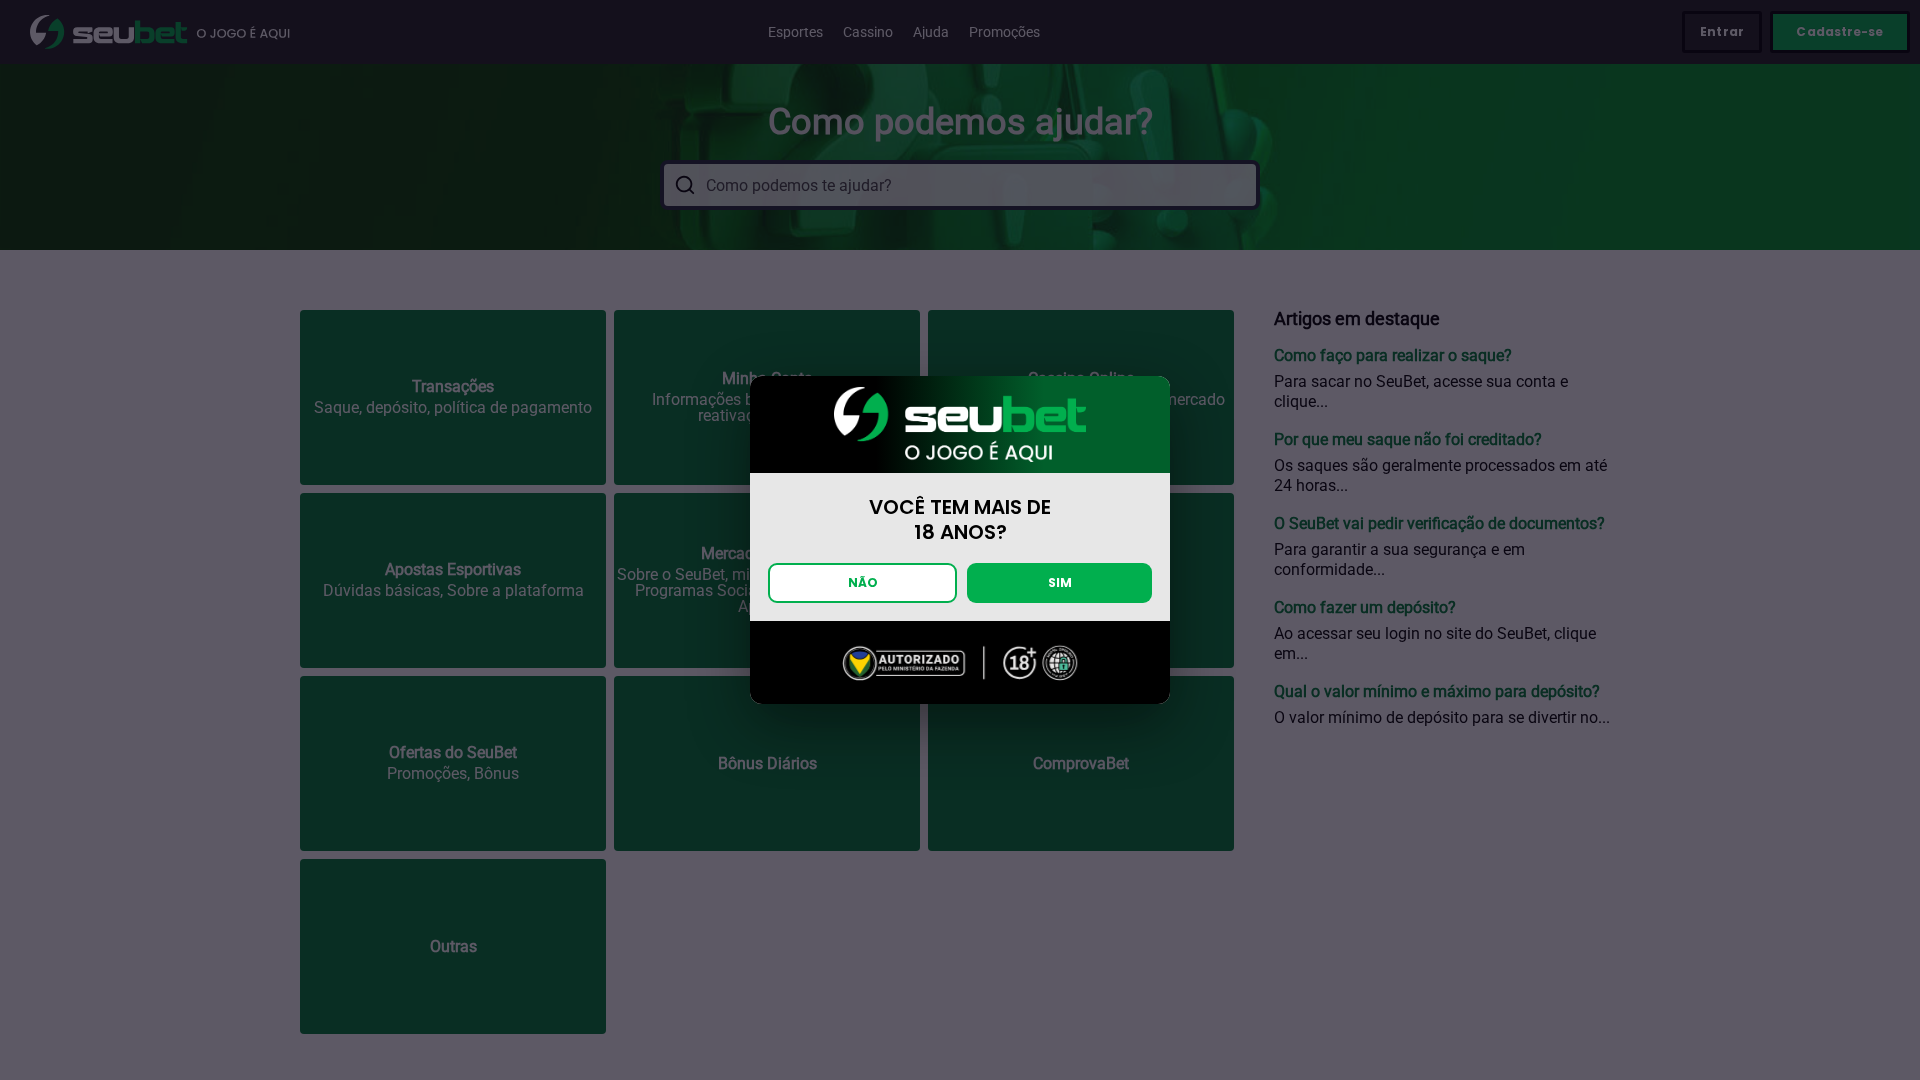Click the SeuBet logo in the header
Image resolution: width=1920 pixels, height=1080 pixels.
point(108,32)
